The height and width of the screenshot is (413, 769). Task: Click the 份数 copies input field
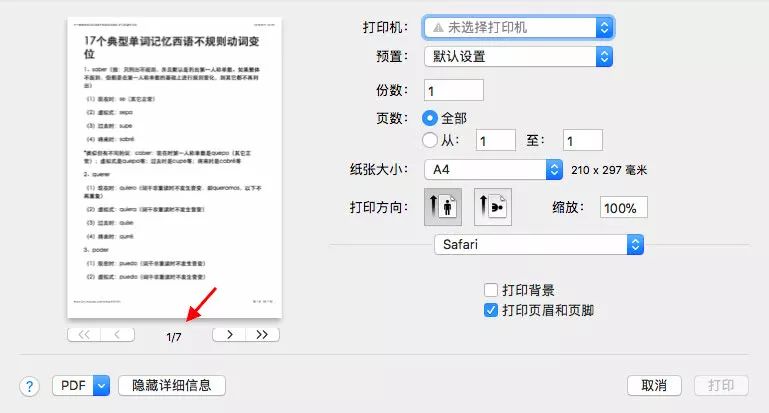454,90
